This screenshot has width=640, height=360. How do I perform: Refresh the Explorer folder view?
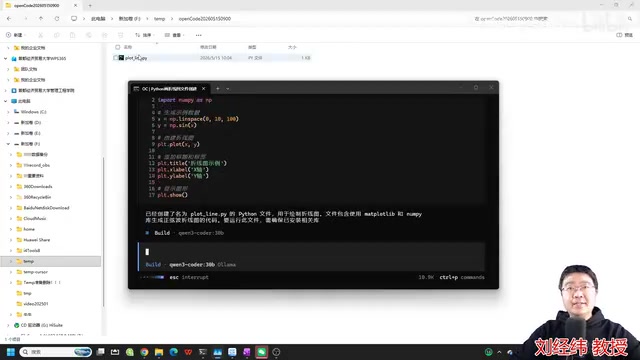coord(57,19)
